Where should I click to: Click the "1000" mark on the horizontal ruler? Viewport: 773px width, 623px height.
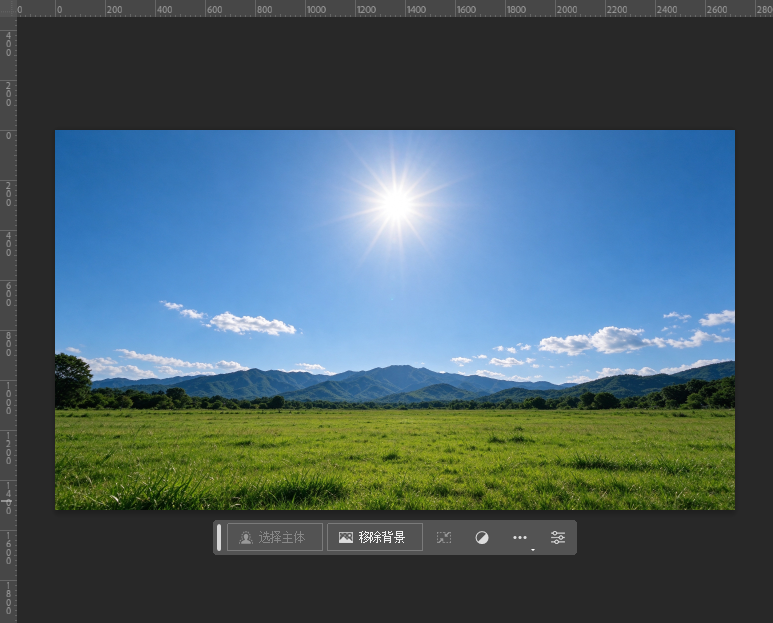click(x=316, y=9)
